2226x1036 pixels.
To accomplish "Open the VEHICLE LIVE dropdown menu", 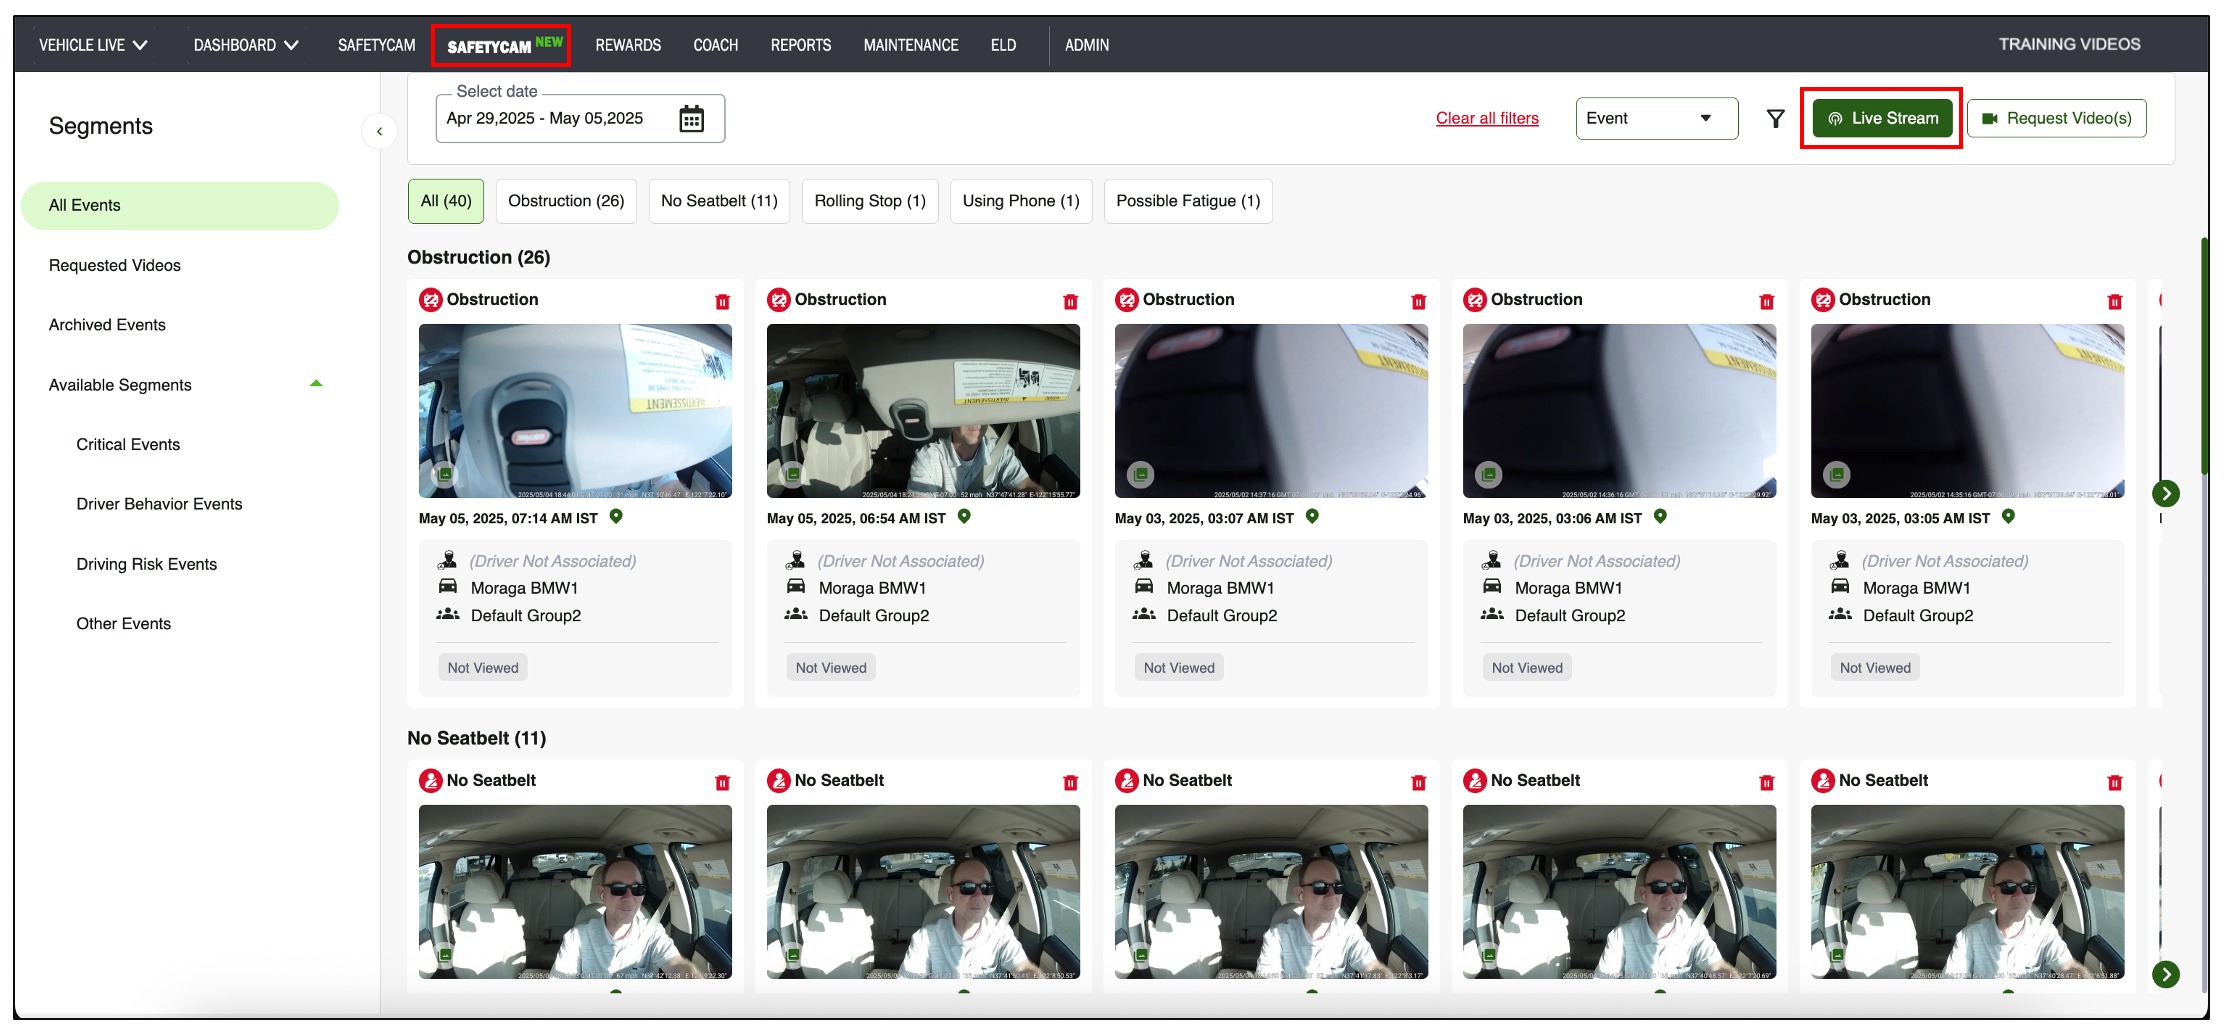I will [x=93, y=45].
